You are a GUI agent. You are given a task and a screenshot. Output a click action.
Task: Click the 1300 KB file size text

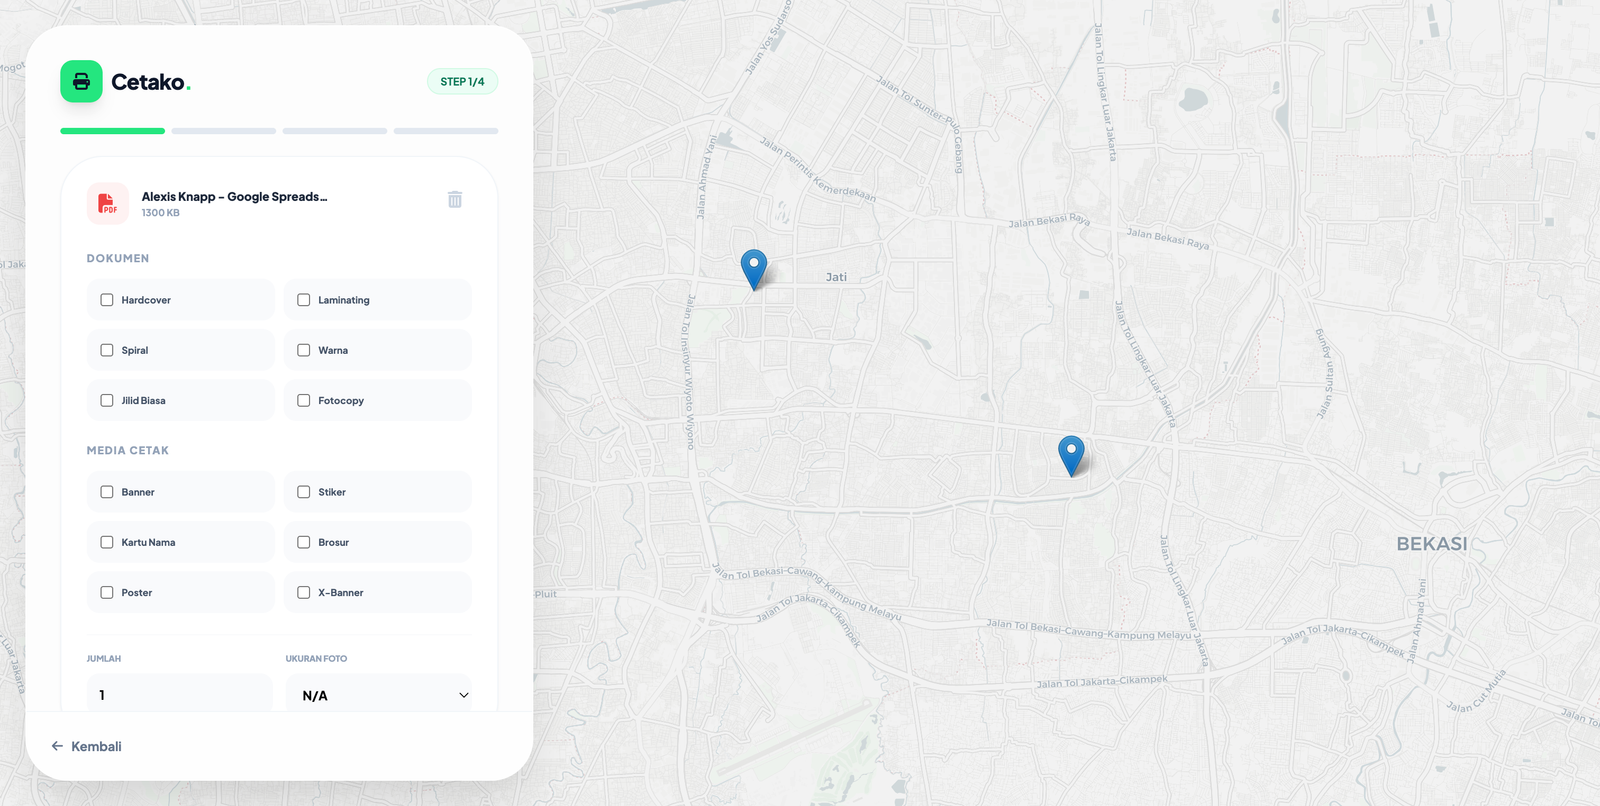point(160,213)
